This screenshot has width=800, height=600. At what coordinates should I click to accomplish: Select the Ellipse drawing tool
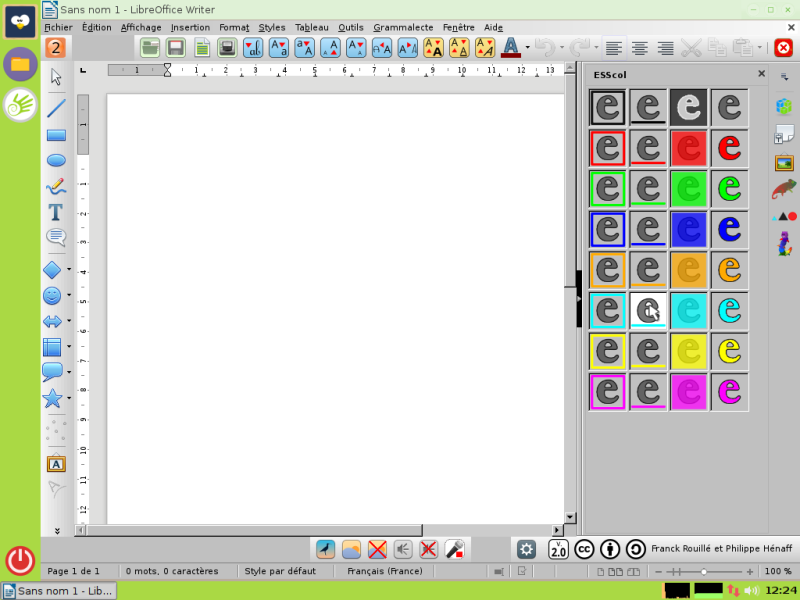[56, 160]
